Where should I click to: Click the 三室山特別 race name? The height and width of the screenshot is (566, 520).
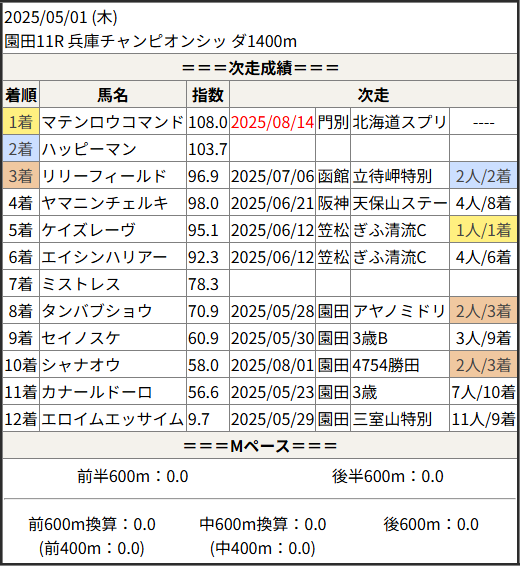[392, 419]
